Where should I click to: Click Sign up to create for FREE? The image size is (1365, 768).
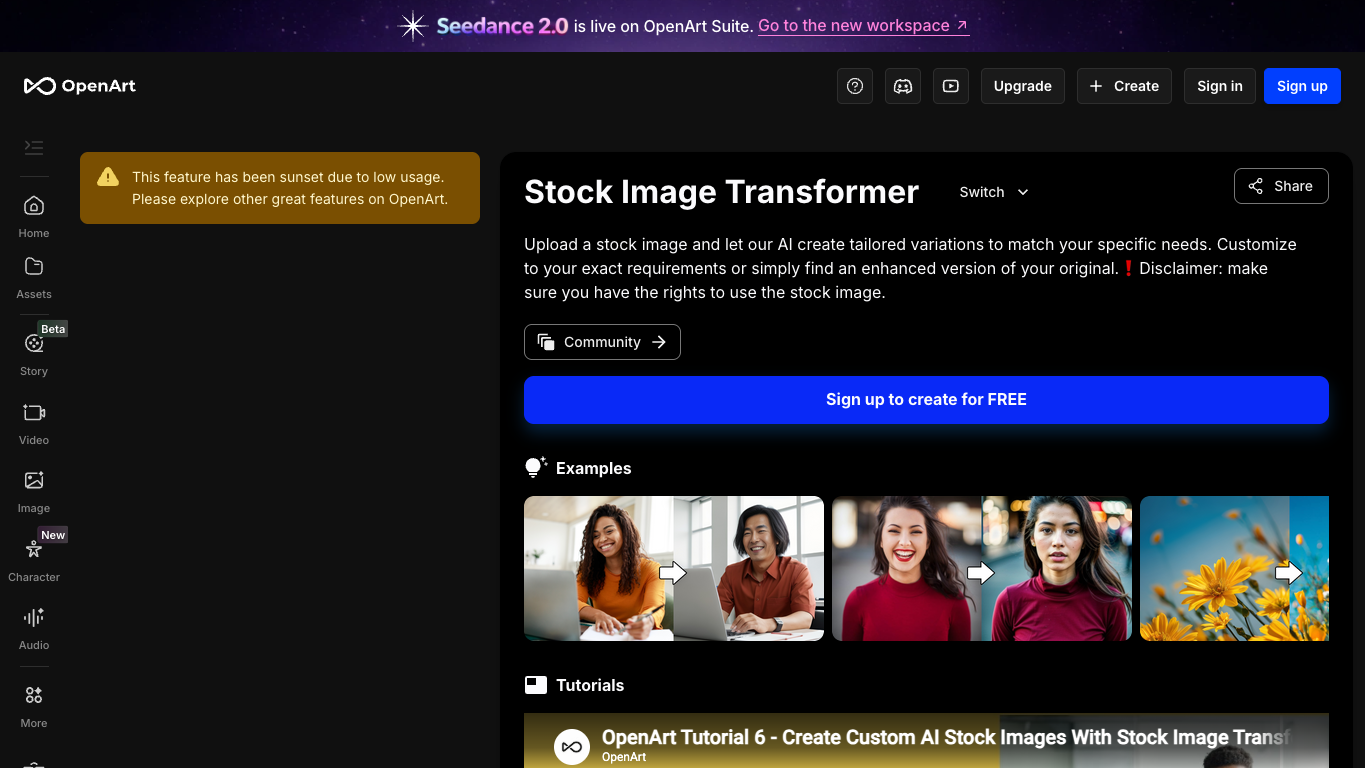pyautogui.click(x=926, y=400)
